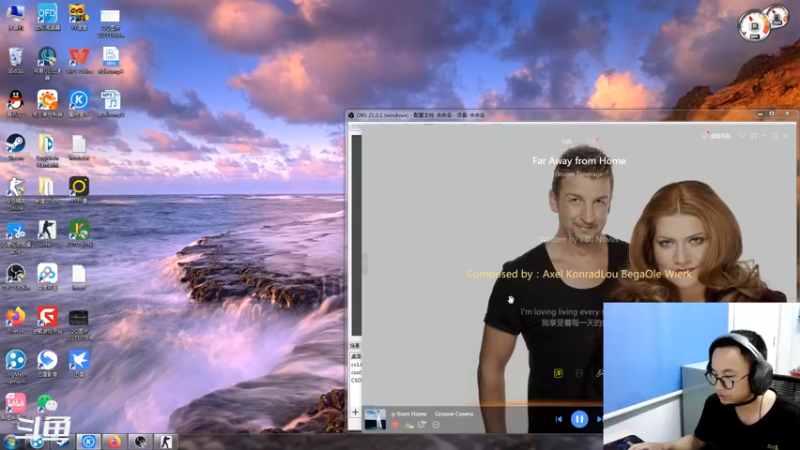Screen dimensions: 800x450
Task: Launch Firefox from the desktop
Action: [x=15, y=320]
